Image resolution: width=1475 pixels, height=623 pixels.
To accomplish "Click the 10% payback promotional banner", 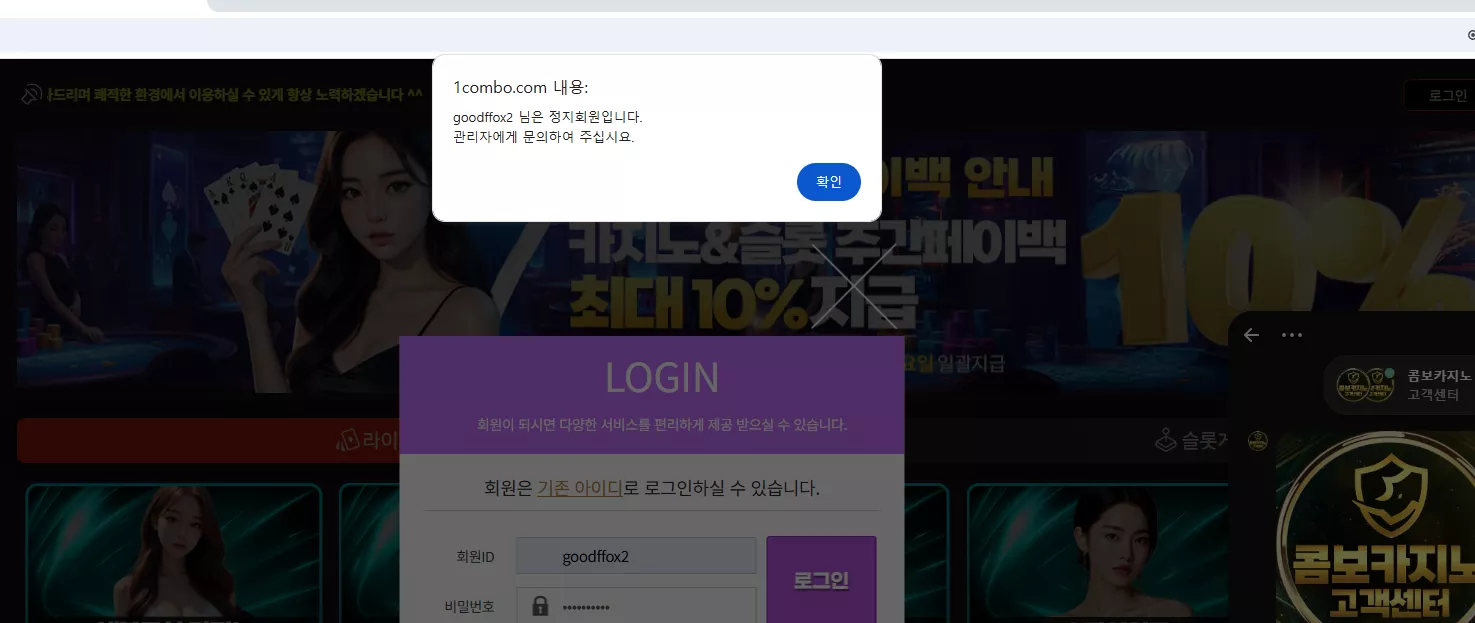I will tap(745, 262).
